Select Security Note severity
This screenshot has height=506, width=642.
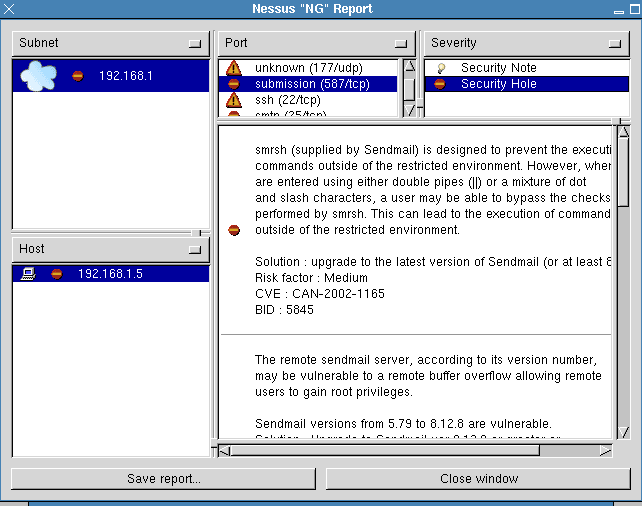tap(527, 68)
